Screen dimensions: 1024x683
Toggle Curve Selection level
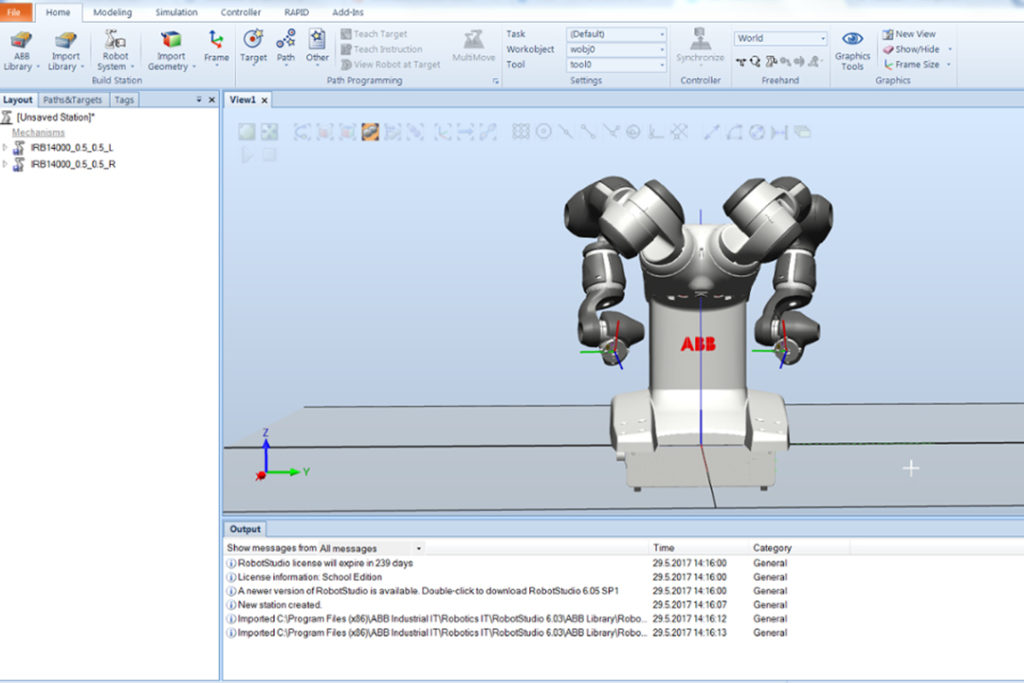coord(302,132)
